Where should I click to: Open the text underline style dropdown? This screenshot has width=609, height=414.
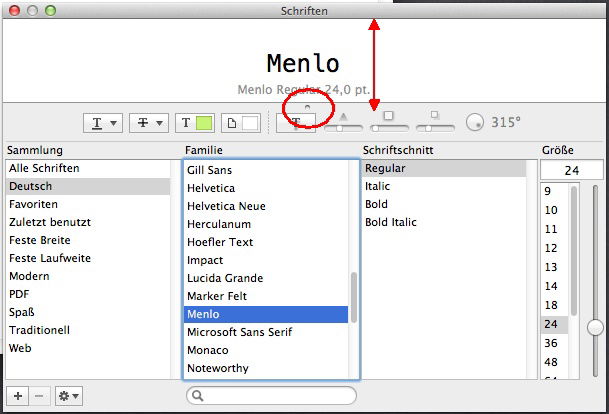[x=103, y=123]
